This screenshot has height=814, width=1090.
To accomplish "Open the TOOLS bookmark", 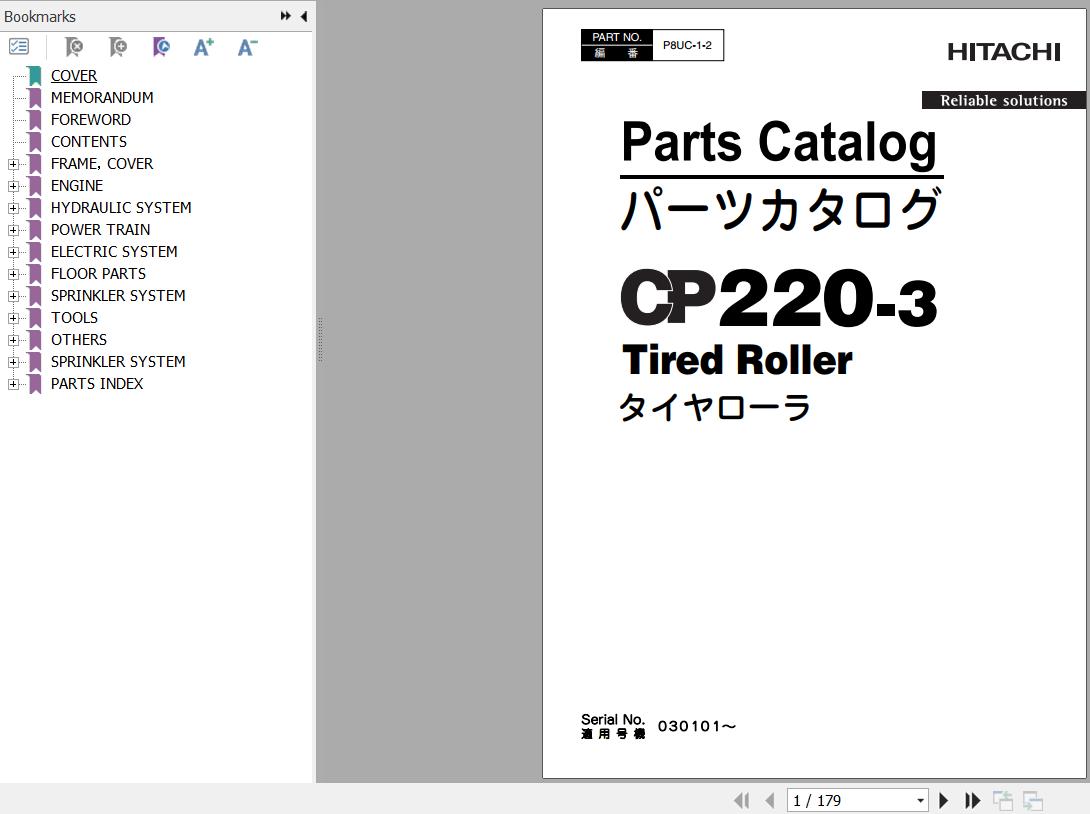I will [74, 318].
